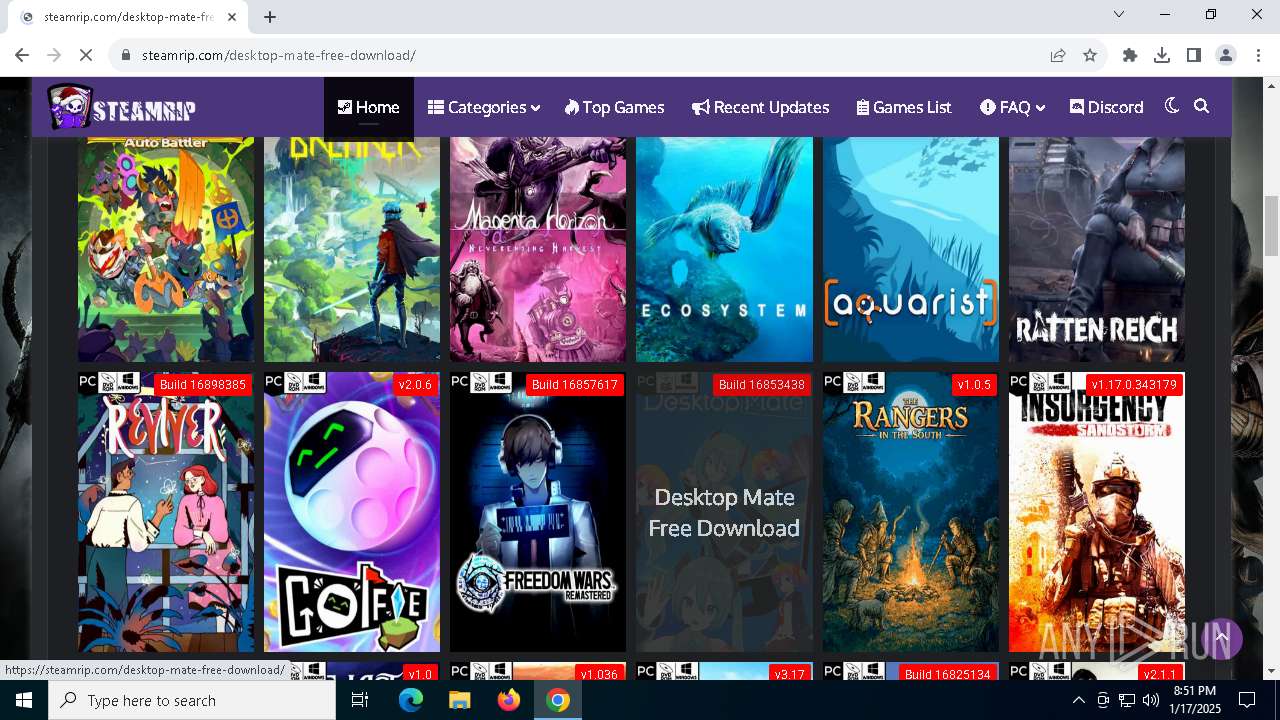Image resolution: width=1280 pixels, height=720 pixels.
Task: Go forward in browser history
Action: 54,55
